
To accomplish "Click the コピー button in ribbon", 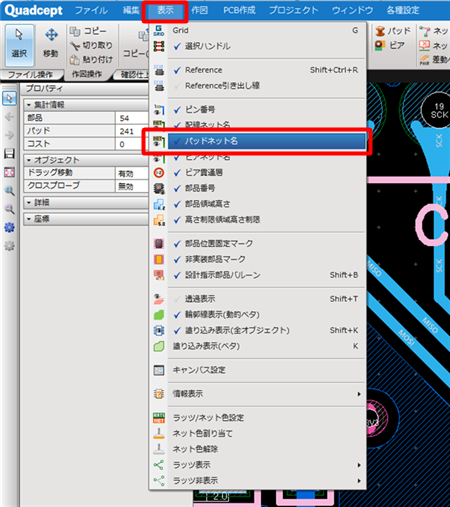I will pyautogui.click(x=89, y=31).
